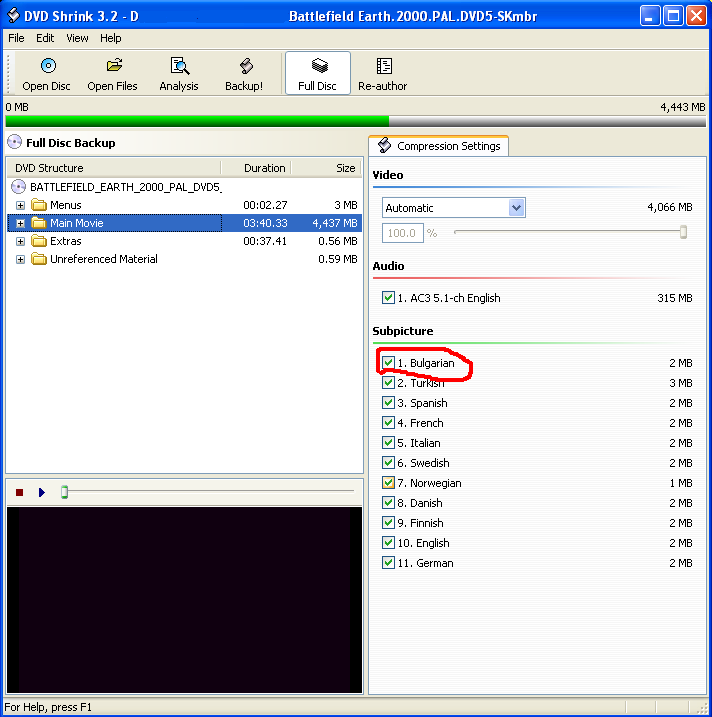Uncheck the Bulgarian subpicture checkbox
Viewport: 712px width, 717px height.
click(388, 363)
